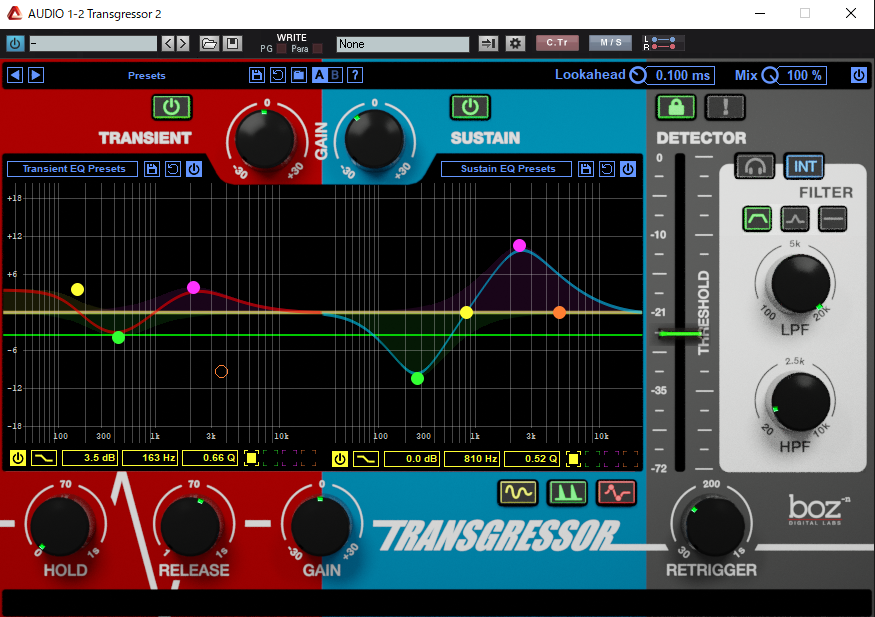
Task: Open Transient EQ Presets dropdown
Action: click(x=73, y=169)
